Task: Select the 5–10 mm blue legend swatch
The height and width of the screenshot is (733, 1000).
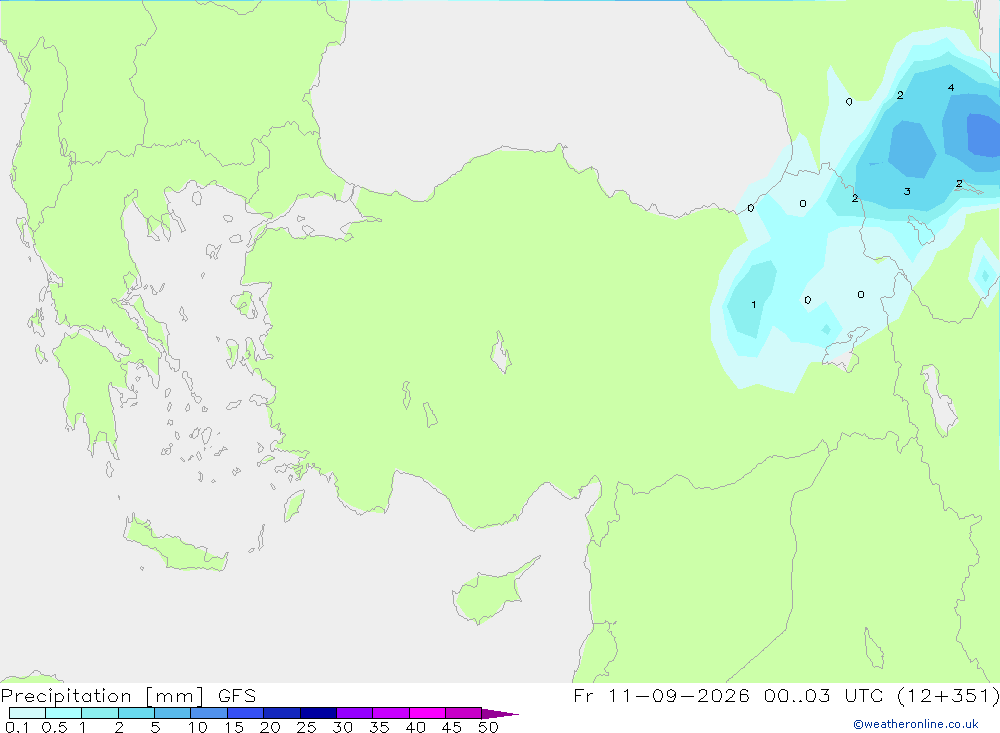Action: [x=172, y=713]
